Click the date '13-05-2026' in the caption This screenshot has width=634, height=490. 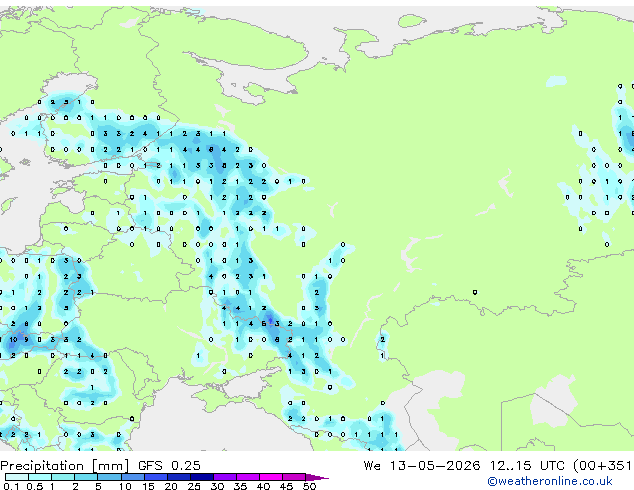[x=435, y=466]
